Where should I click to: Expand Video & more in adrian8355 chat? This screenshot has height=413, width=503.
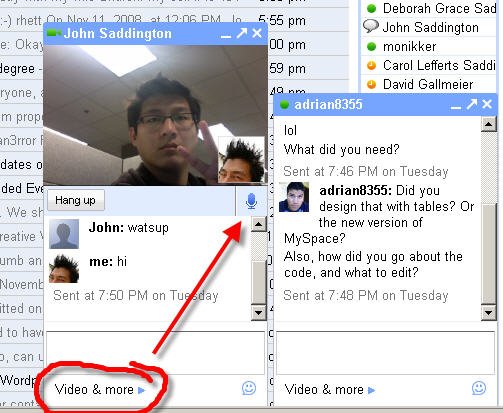[330, 389]
